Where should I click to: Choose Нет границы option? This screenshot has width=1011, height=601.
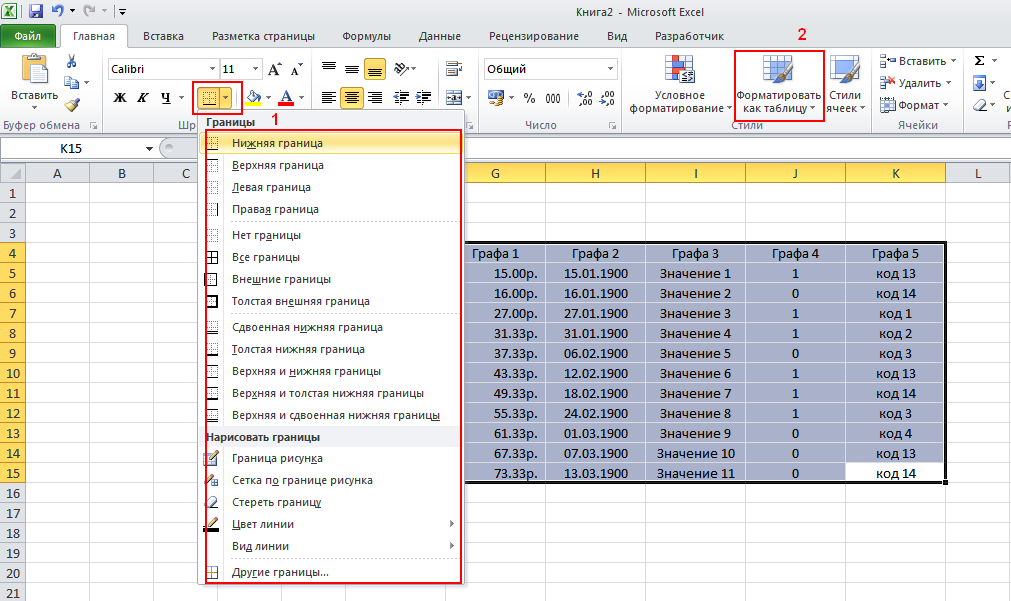[333, 235]
